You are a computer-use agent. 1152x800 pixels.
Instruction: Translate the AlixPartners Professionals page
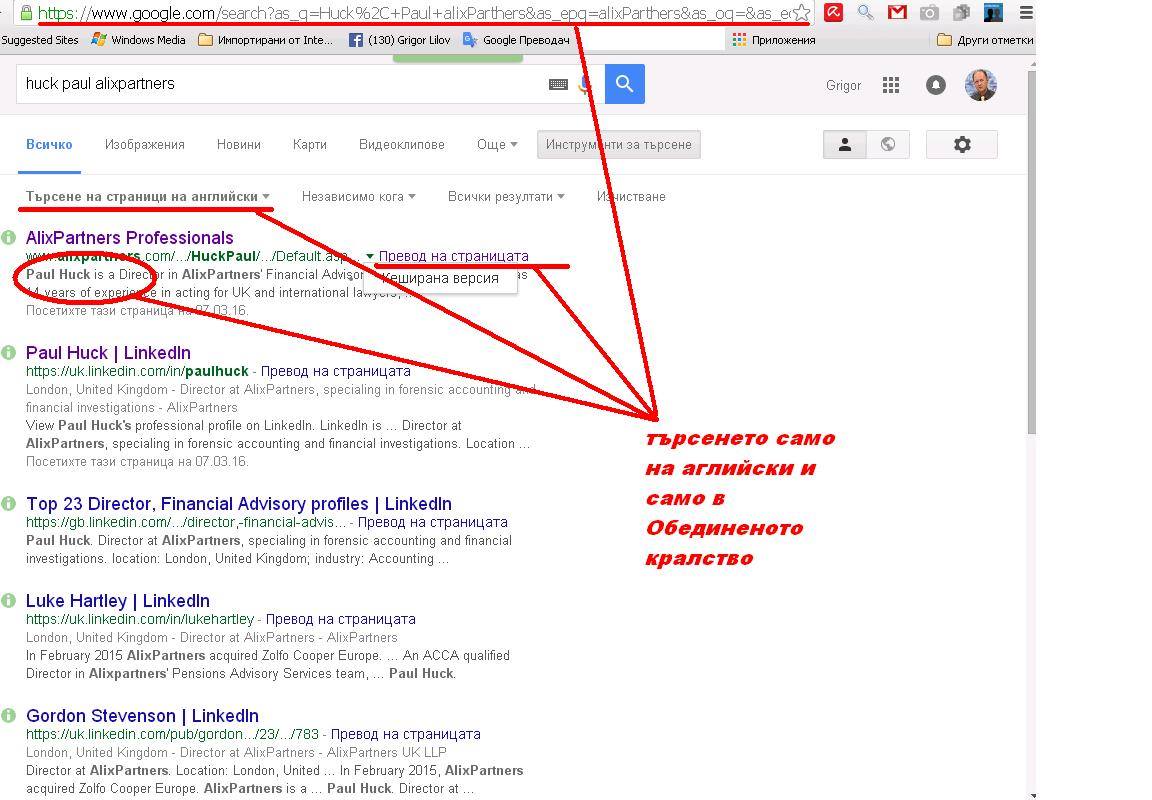click(x=453, y=256)
